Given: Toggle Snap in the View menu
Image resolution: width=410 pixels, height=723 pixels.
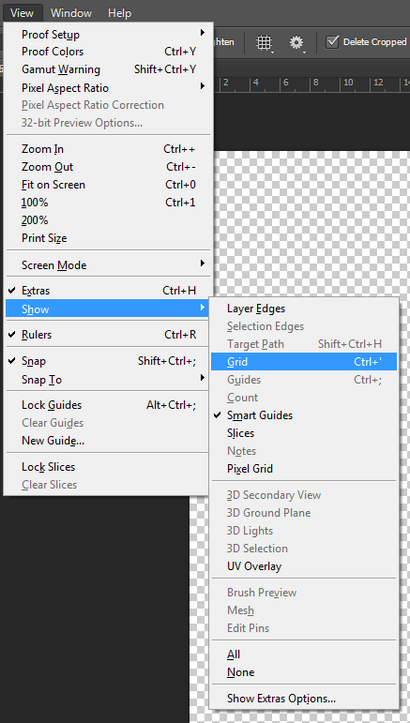Looking at the screenshot, I should point(108,361).
